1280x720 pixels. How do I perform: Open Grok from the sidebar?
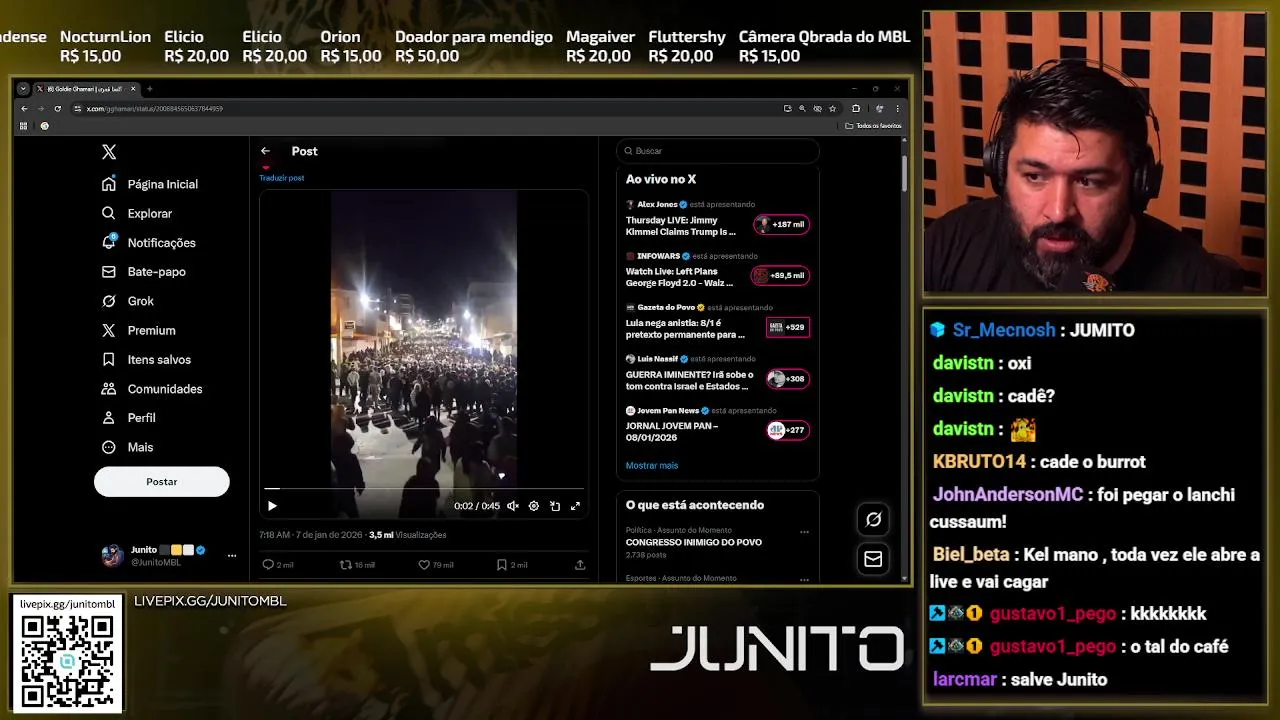click(128, 301)
